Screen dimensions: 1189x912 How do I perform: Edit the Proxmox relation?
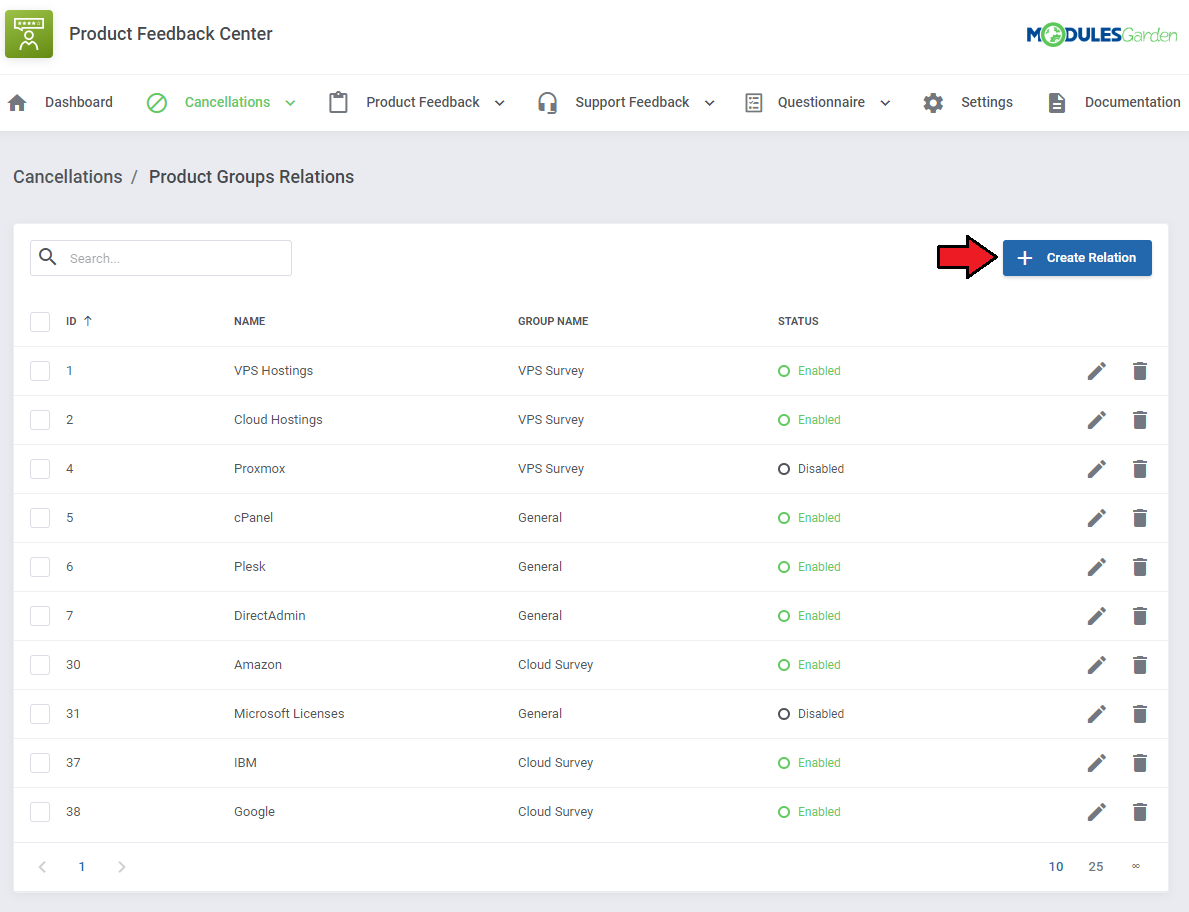[x=1096, y=469]
